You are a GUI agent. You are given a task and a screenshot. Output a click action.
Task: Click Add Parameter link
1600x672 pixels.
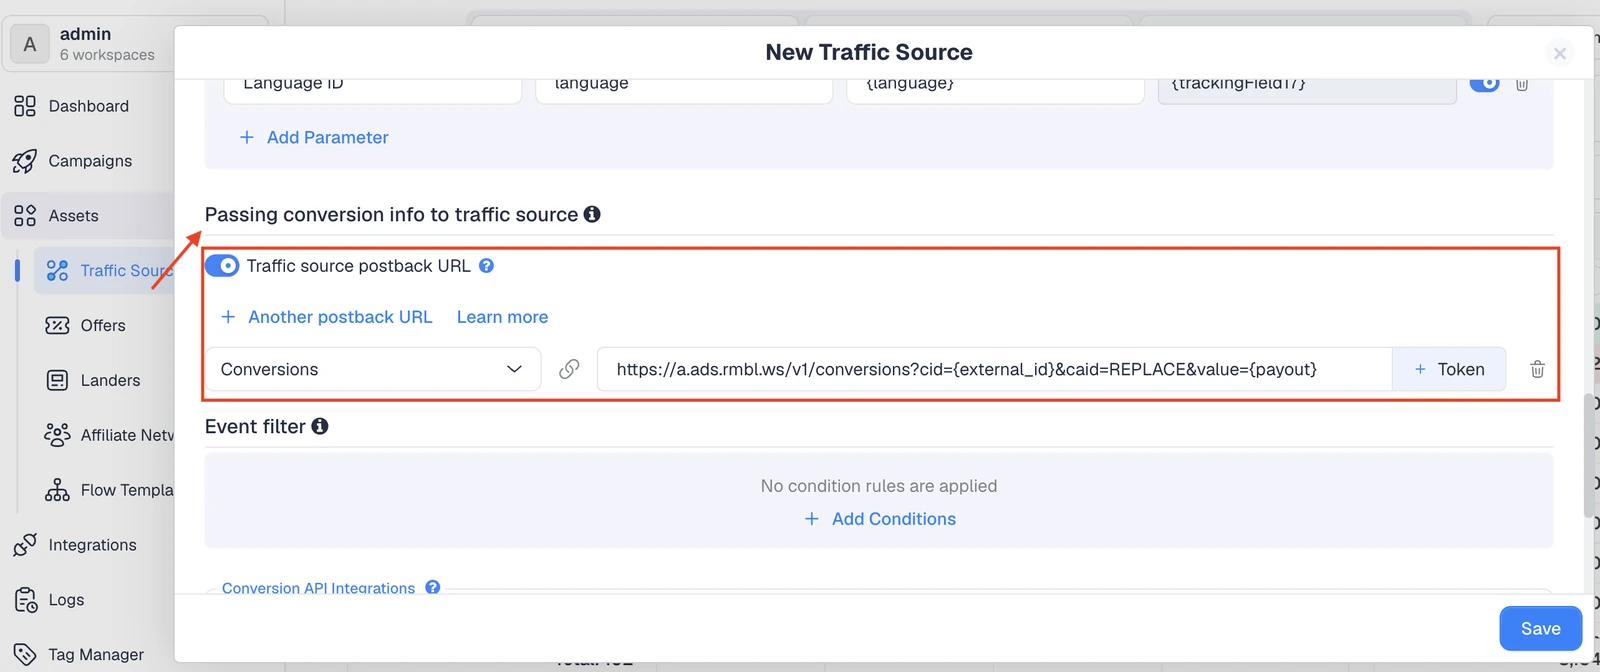pos(327,138)
